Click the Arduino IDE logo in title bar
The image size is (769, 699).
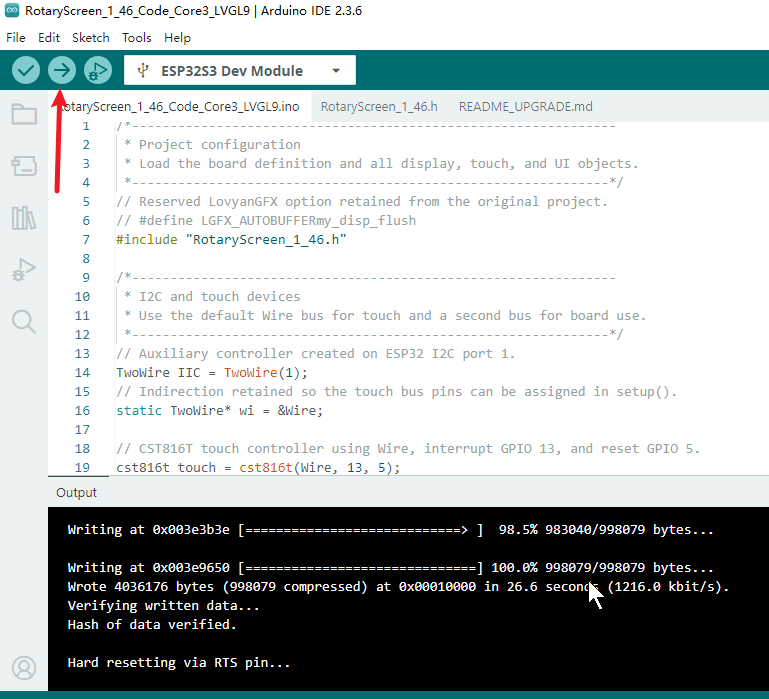pyautogui.click(x=12, y=10)
